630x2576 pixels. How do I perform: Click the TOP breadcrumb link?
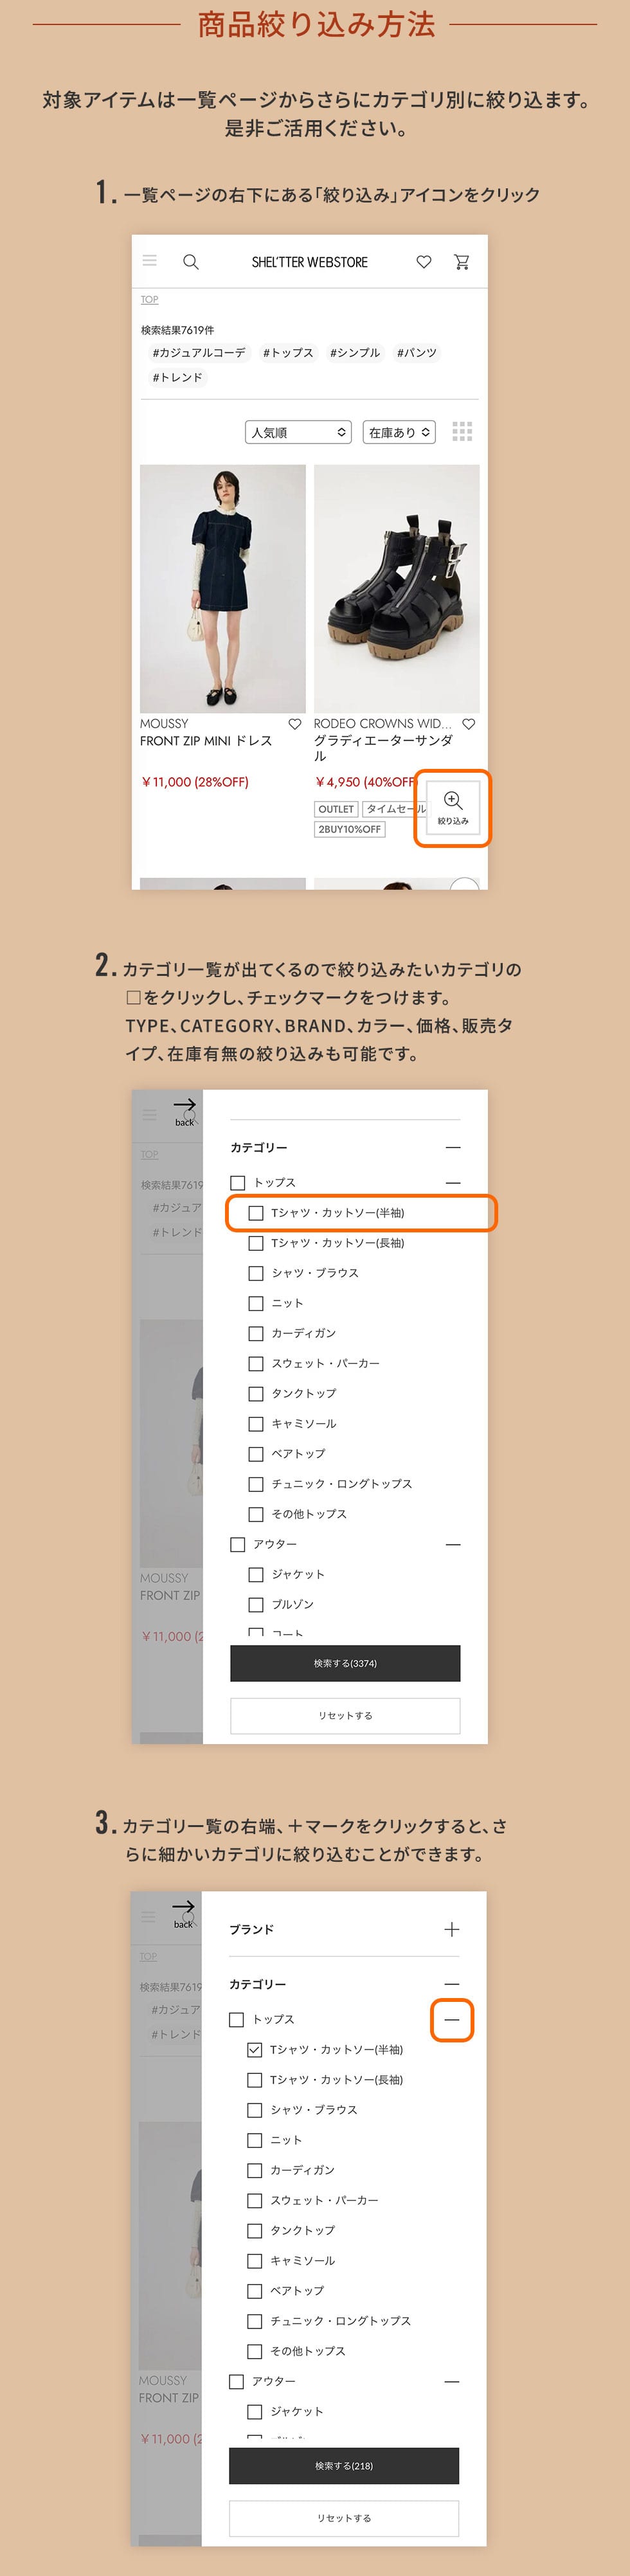(149, 300)
